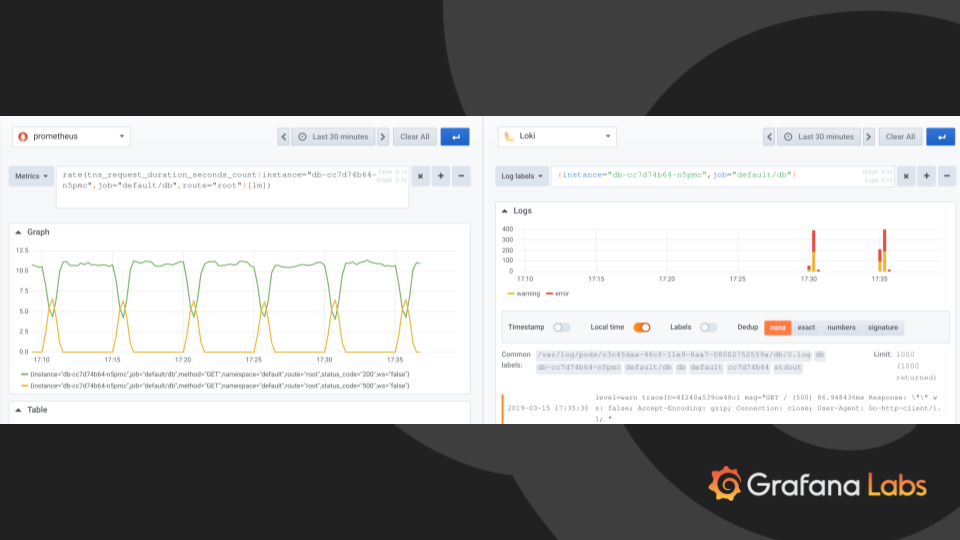Clear the Loki query with the x icon
The image size is (960, 540).
(x=906, y=176)
